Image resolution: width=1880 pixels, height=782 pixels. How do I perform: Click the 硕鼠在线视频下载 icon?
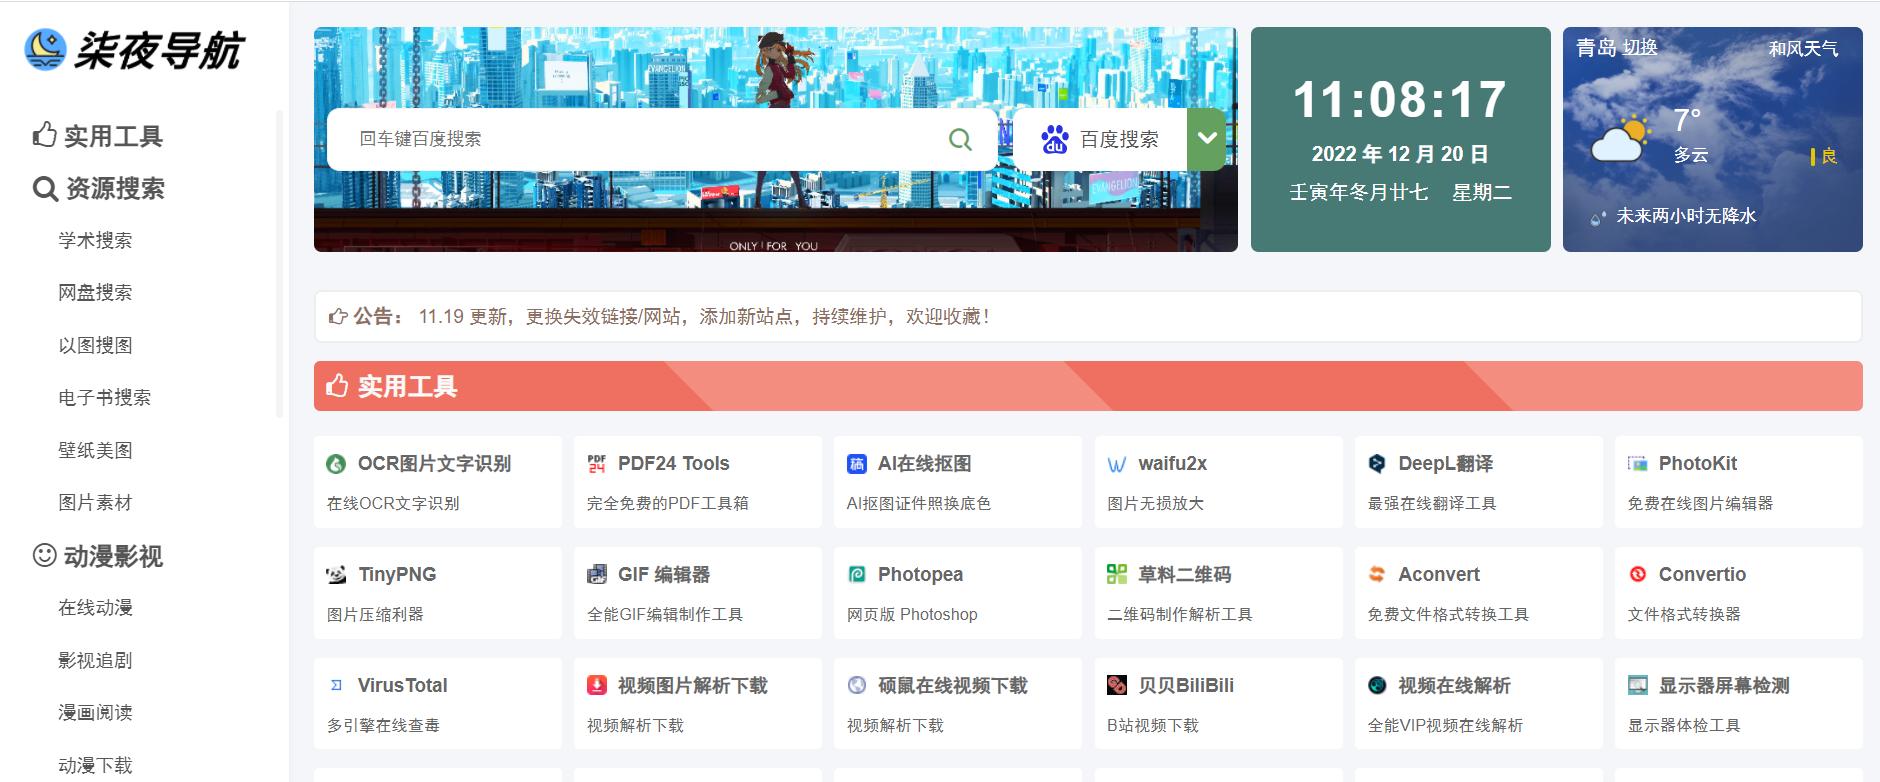pos(857,686)
